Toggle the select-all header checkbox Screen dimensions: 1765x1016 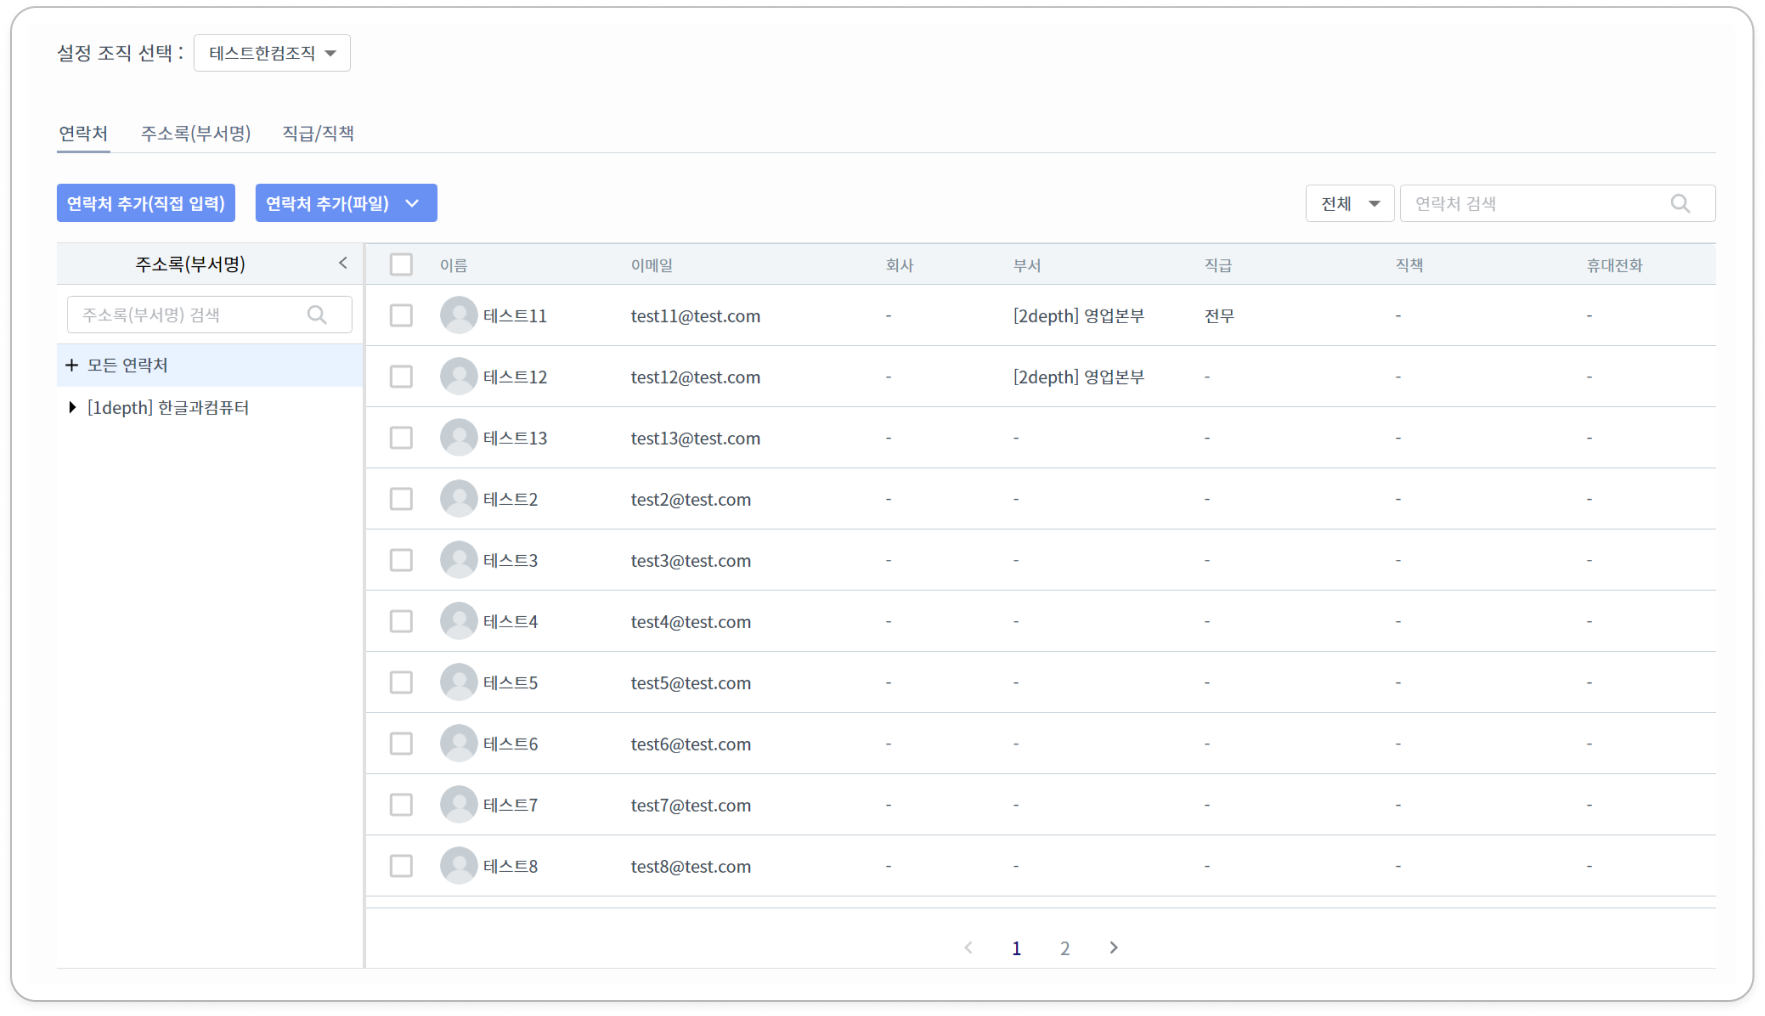tap(401, 264)
